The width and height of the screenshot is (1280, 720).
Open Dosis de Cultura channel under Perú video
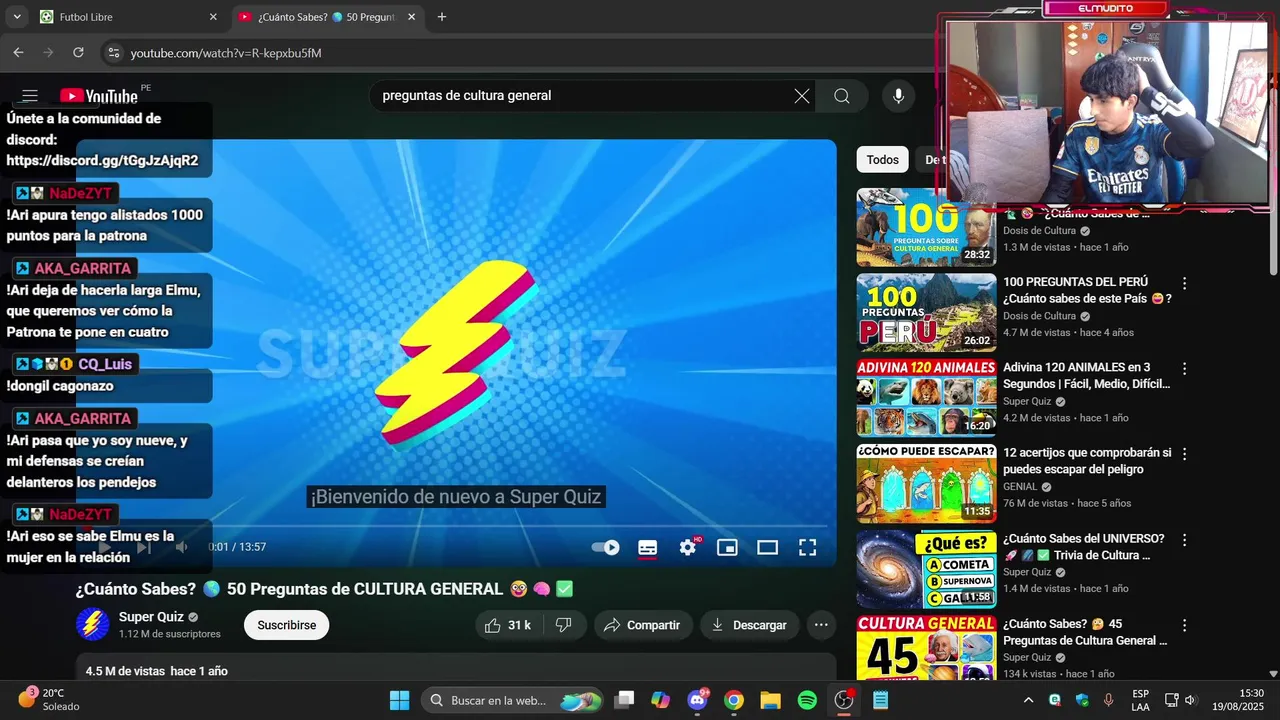click(x=1039, y=316)
